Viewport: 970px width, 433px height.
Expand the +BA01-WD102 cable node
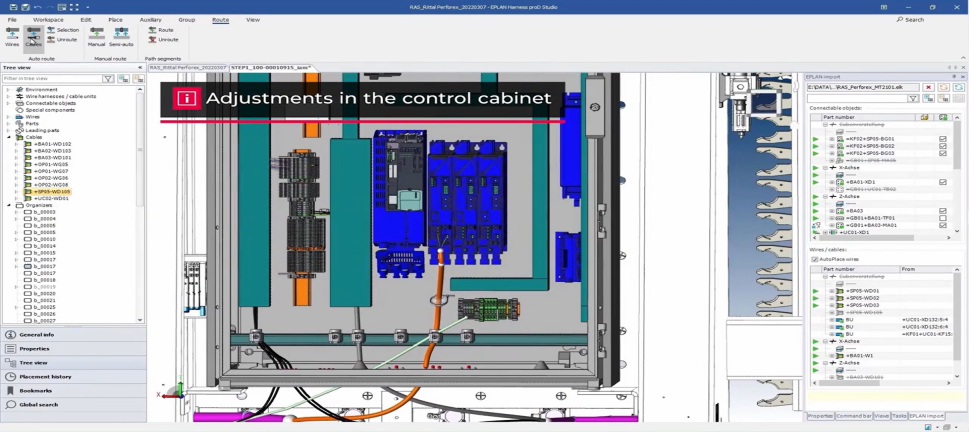tap(17, 144)
